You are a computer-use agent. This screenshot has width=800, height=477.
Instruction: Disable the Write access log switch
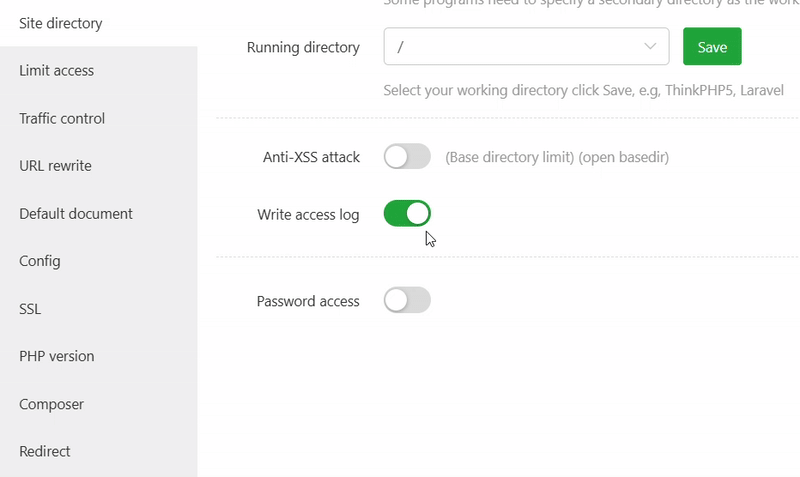pyautogui.click(x=407, y=213)
